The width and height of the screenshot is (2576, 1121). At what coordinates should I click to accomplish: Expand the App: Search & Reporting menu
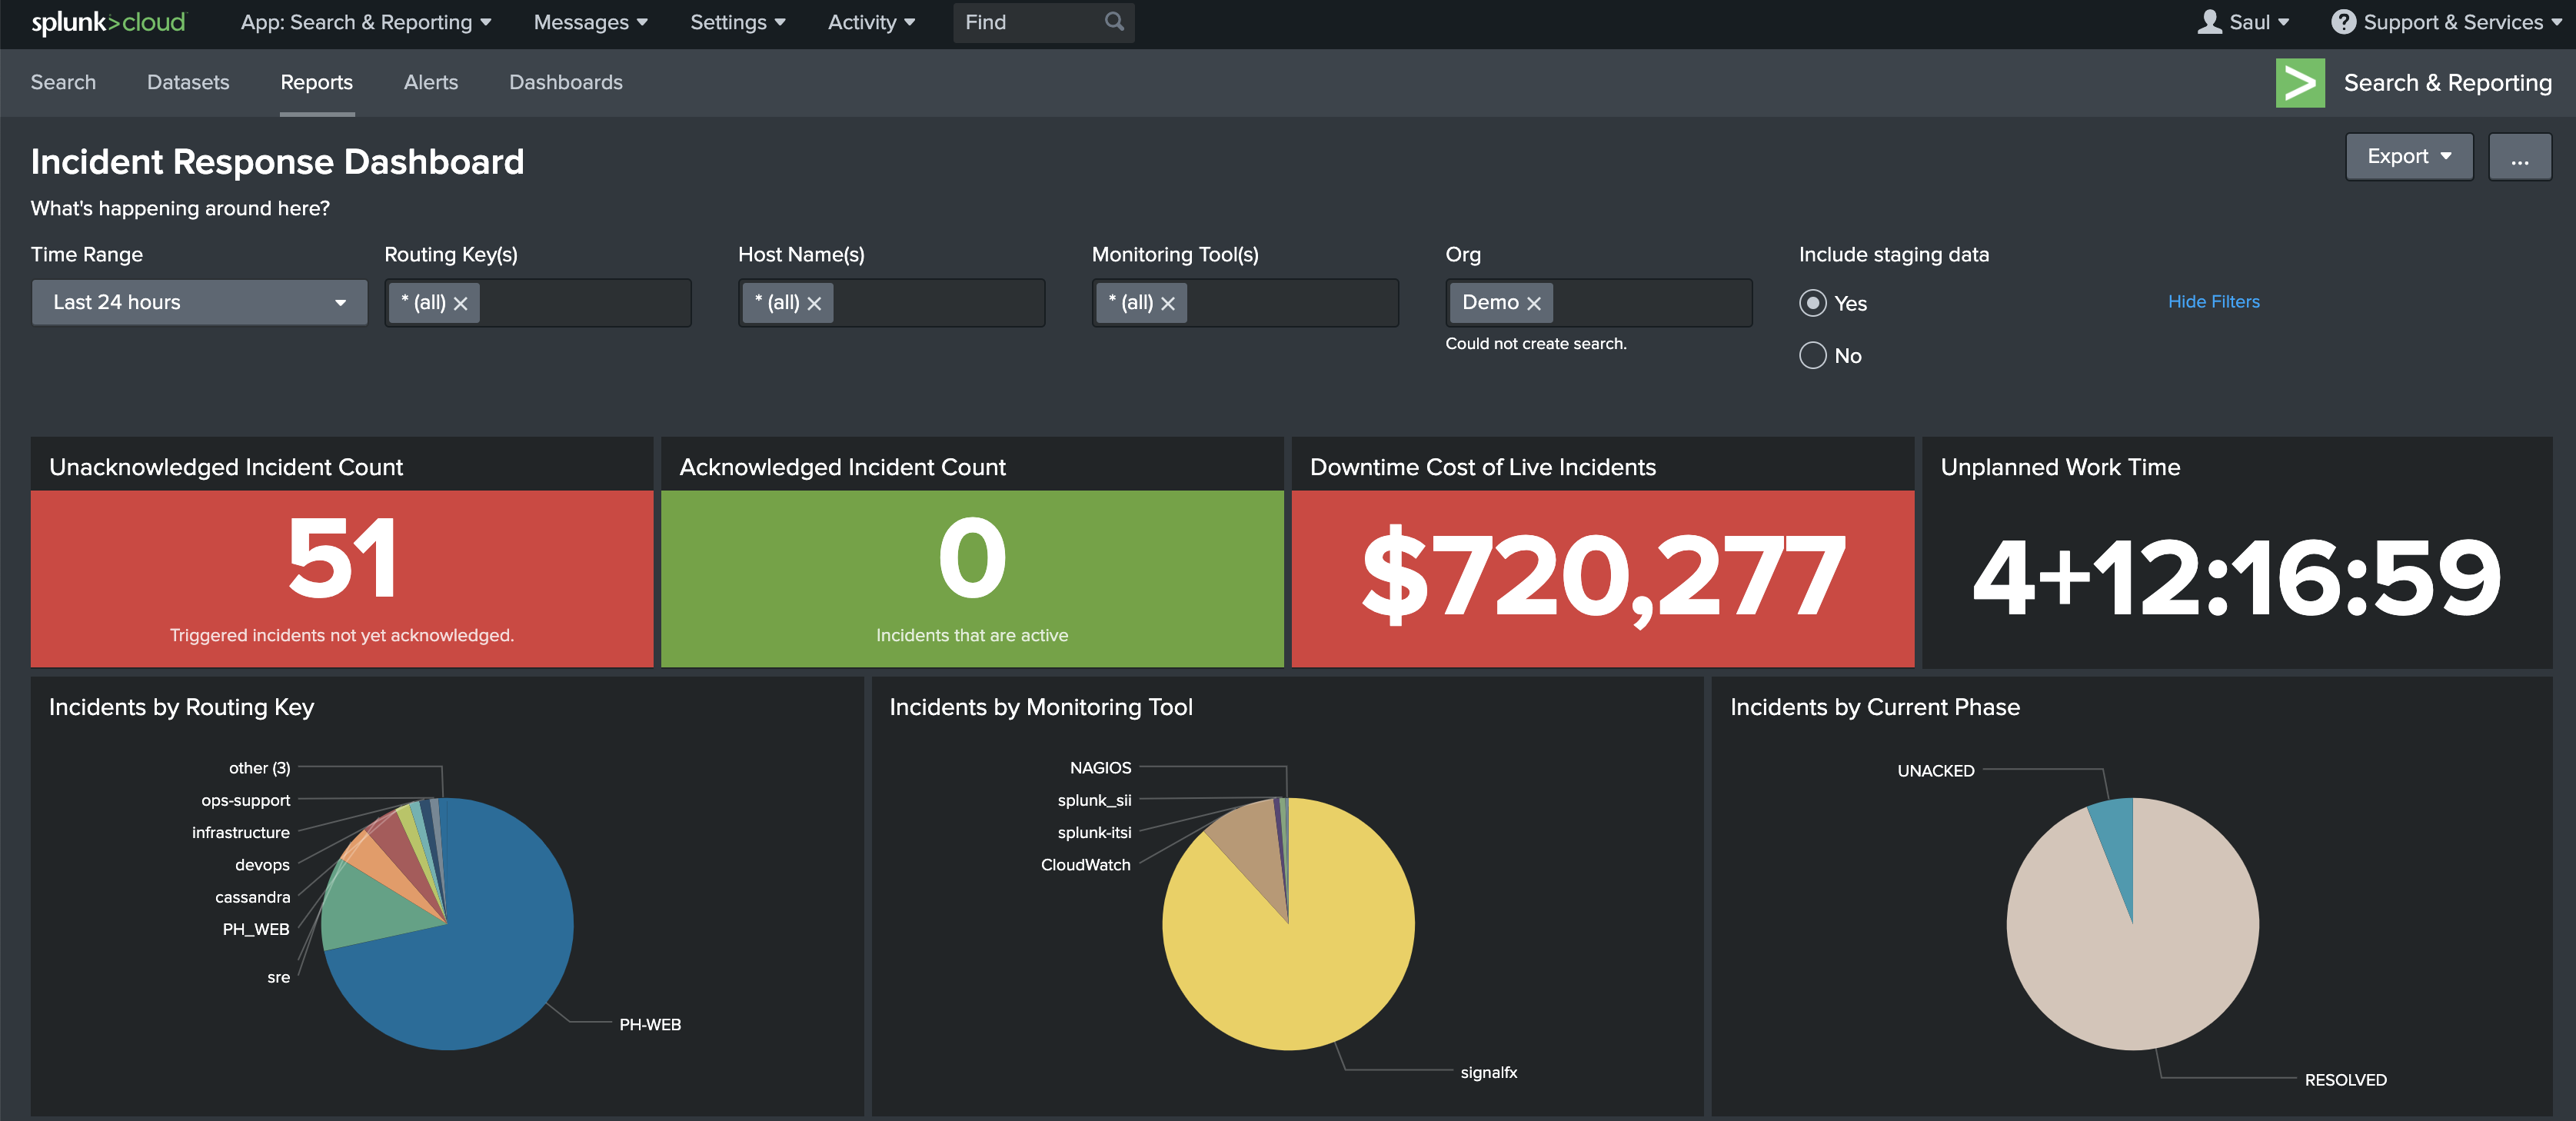coord(365,22)
